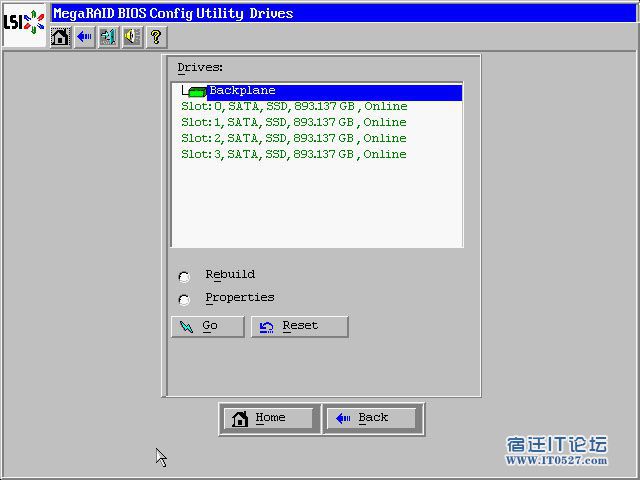Open help with the question mark icon

[x=156, y=37]
